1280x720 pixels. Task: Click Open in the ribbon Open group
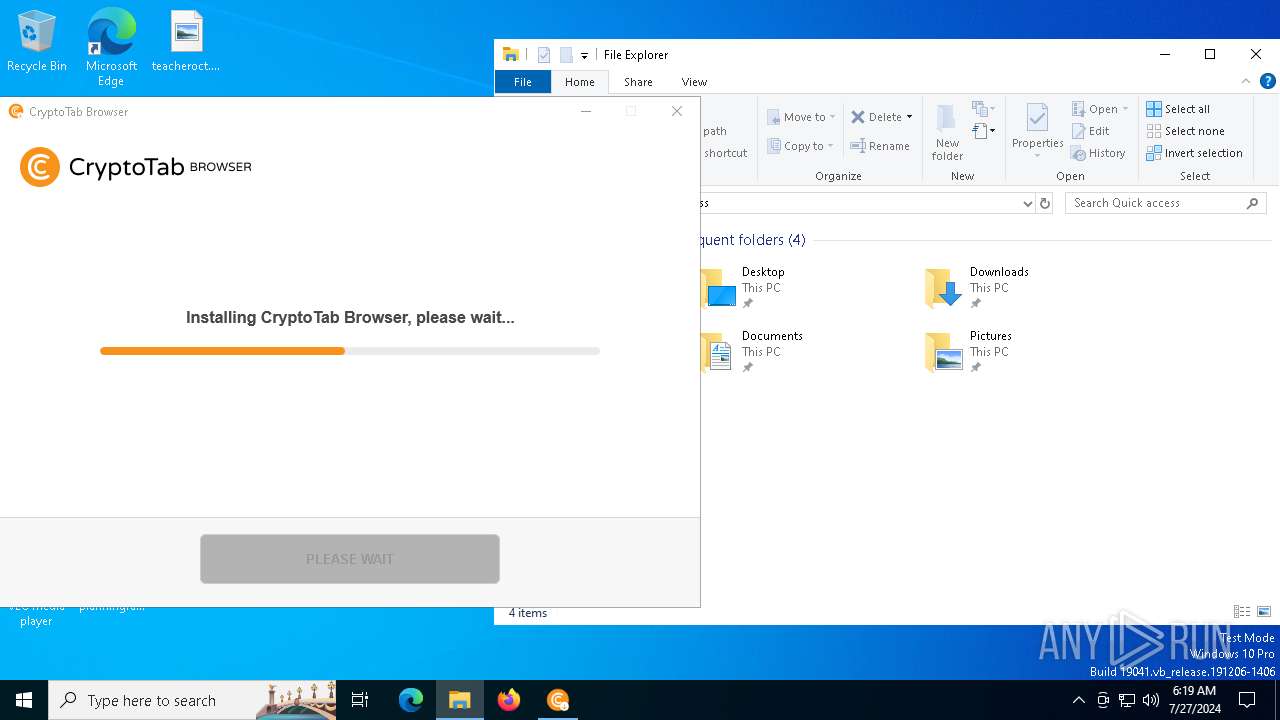[1099, 109]
